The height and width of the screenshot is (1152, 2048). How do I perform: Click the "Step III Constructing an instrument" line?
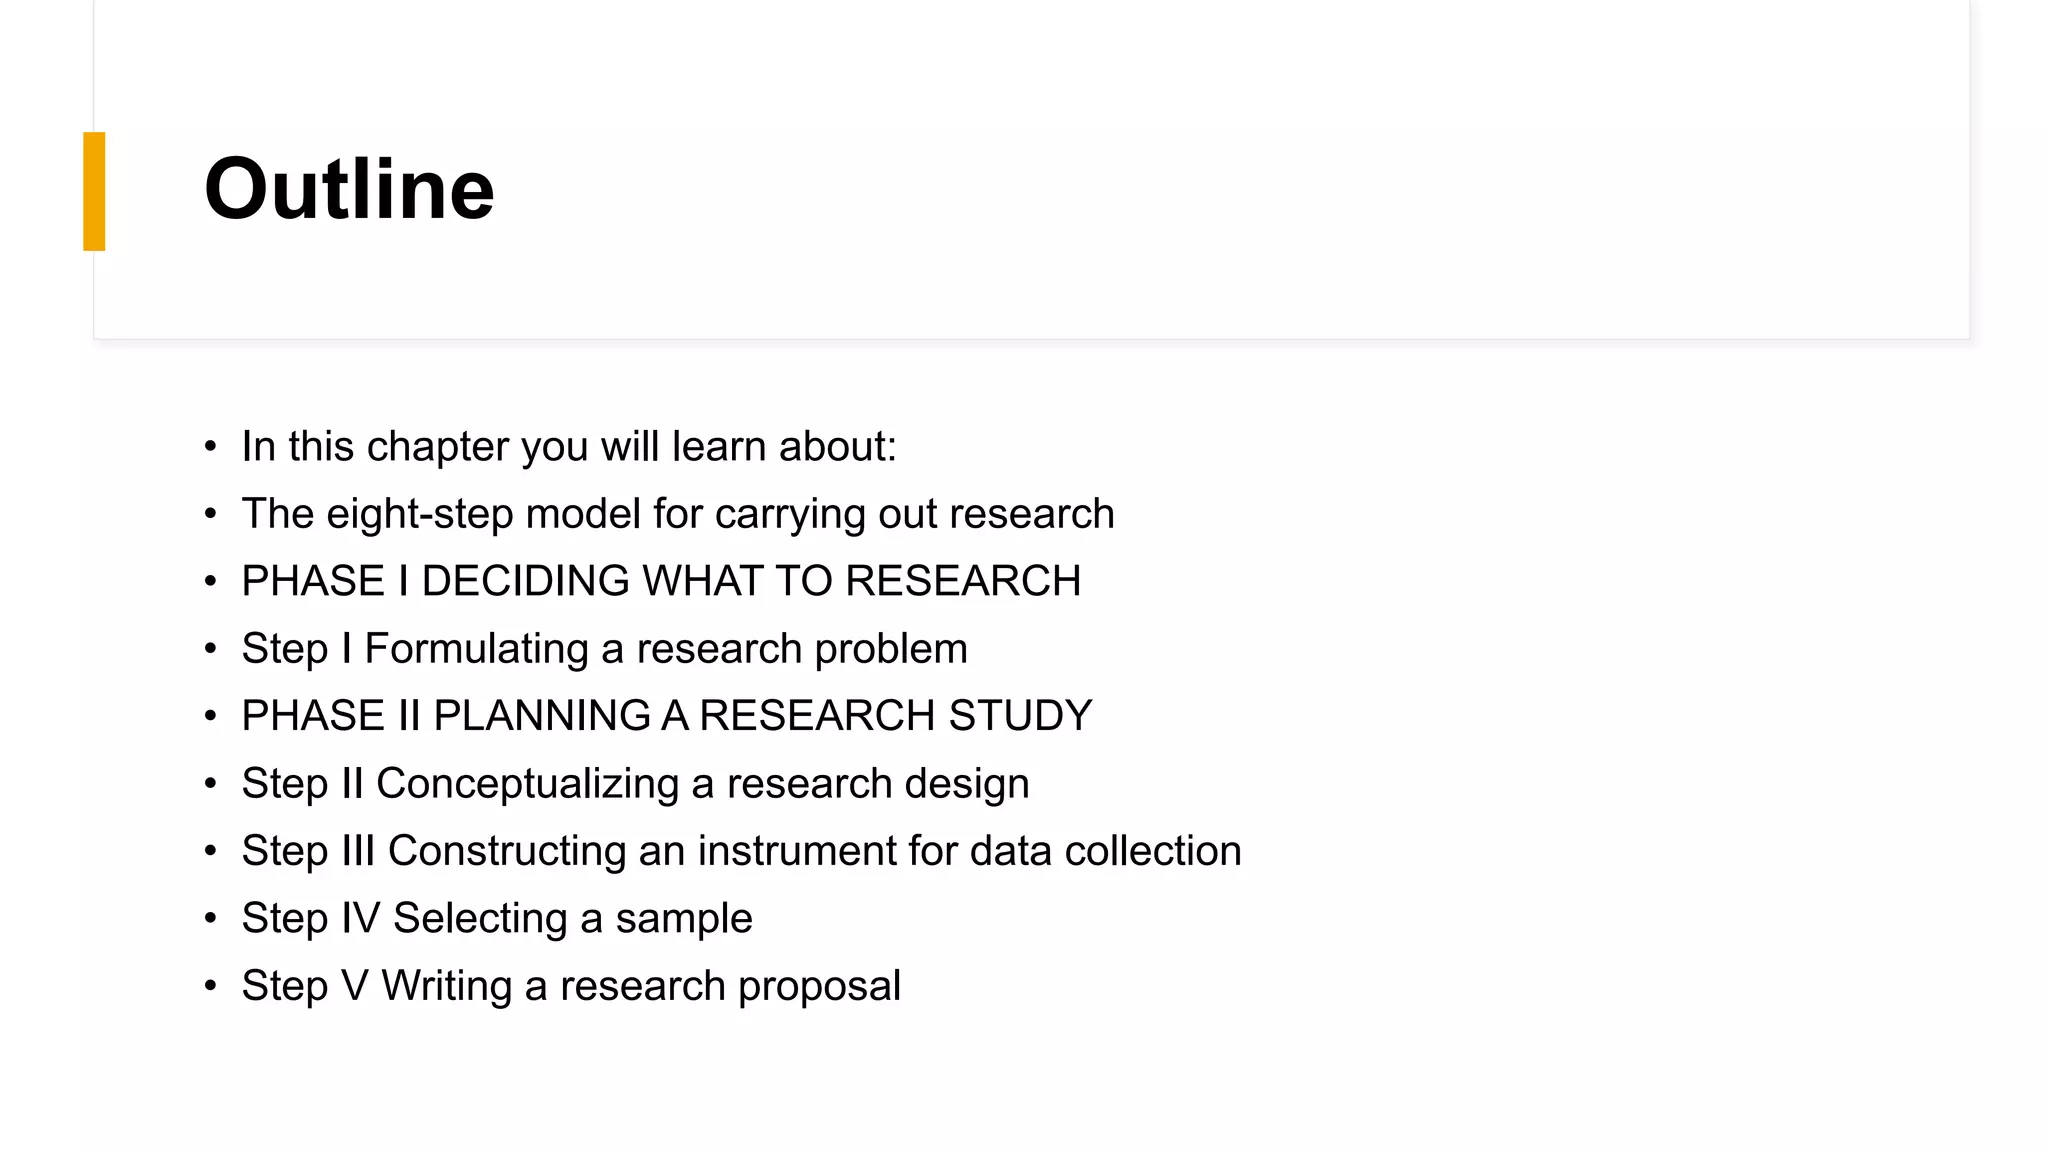(x=741, y=851)
